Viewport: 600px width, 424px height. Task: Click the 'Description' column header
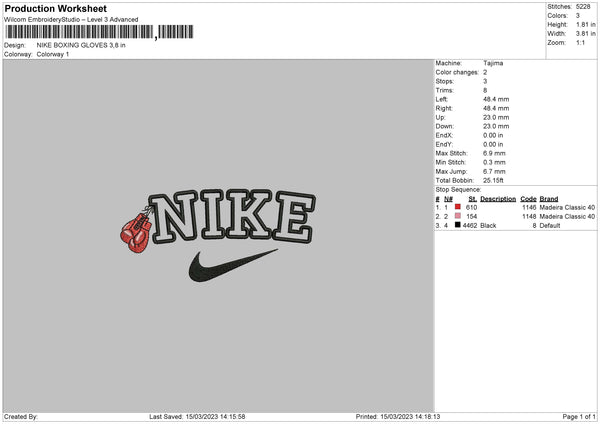click(498, 199)
